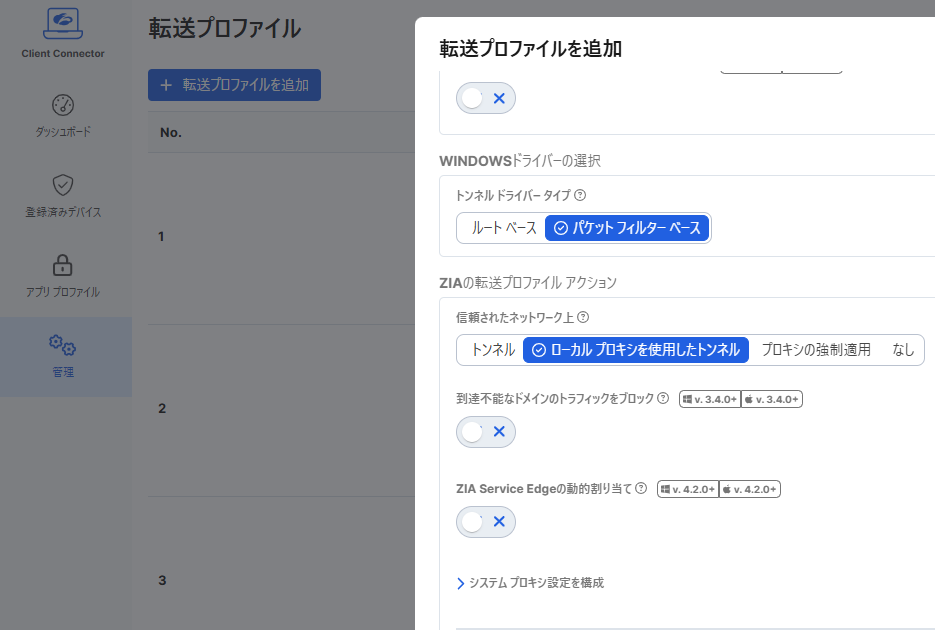Click the Client Connector logo icon

(x=63, y=23)
